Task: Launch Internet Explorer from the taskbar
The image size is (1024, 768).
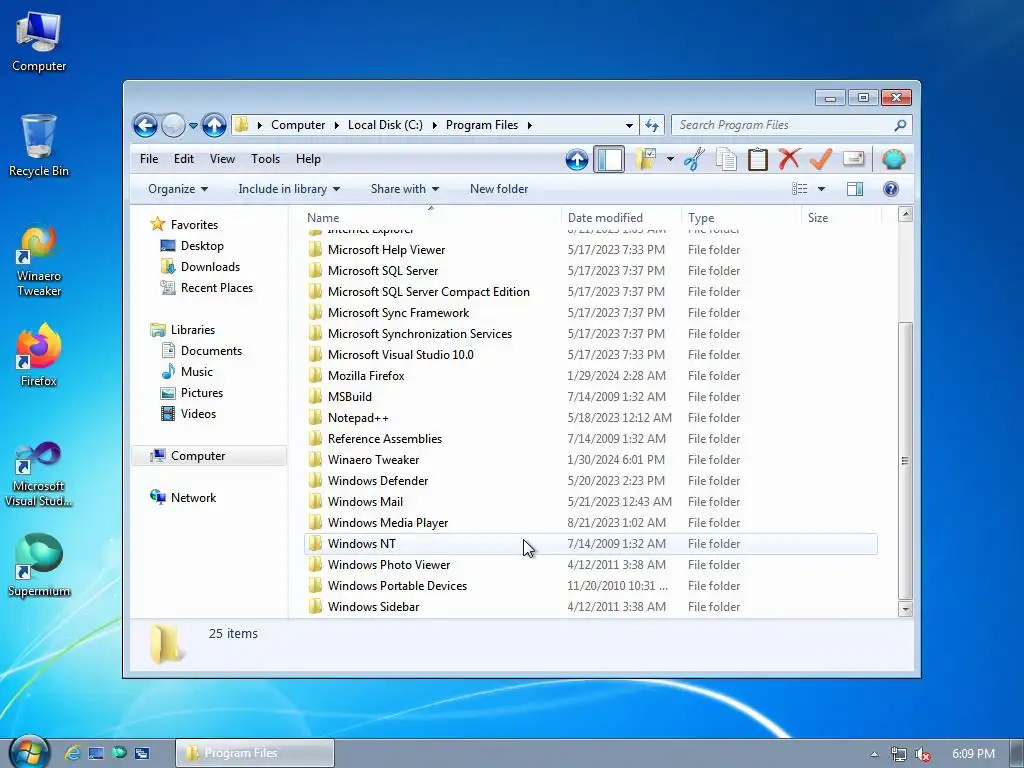Action: (72, 753)
